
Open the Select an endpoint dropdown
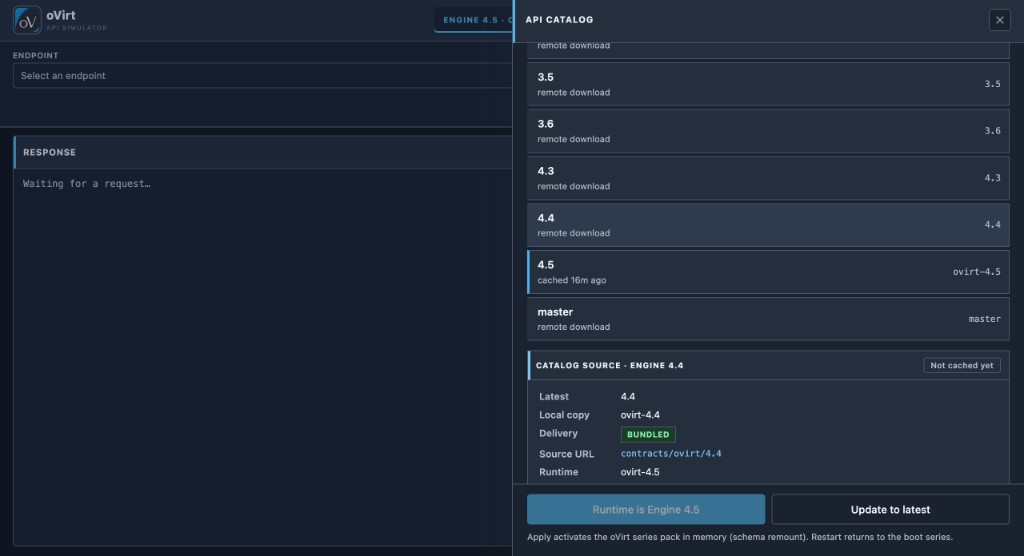click(x=263, y=76)
